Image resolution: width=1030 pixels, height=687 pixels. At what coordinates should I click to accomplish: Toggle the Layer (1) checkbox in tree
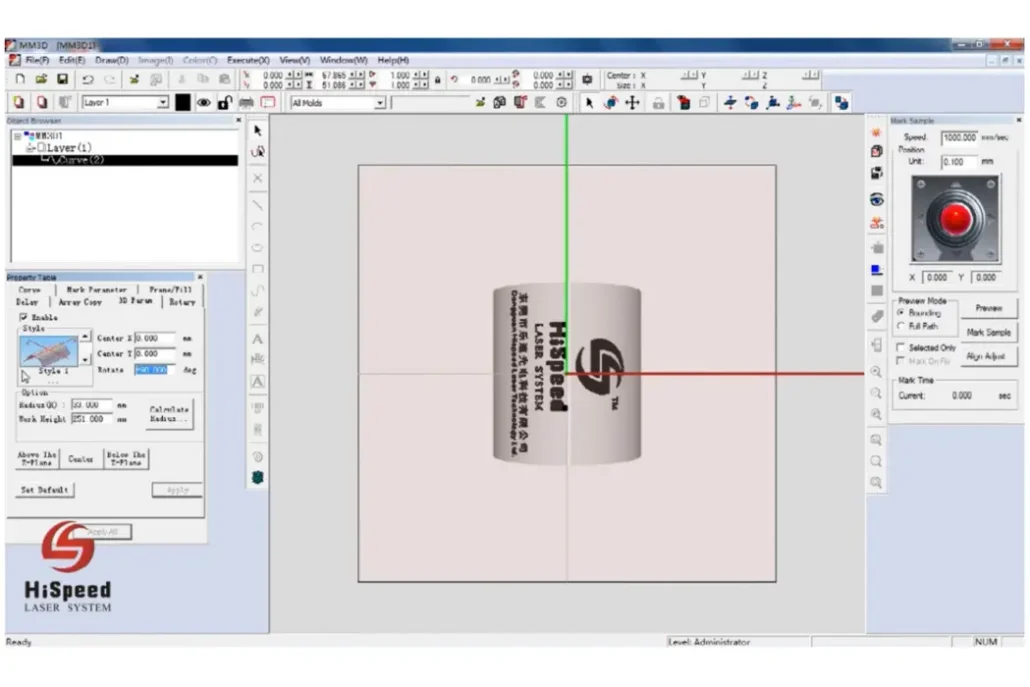41,148
